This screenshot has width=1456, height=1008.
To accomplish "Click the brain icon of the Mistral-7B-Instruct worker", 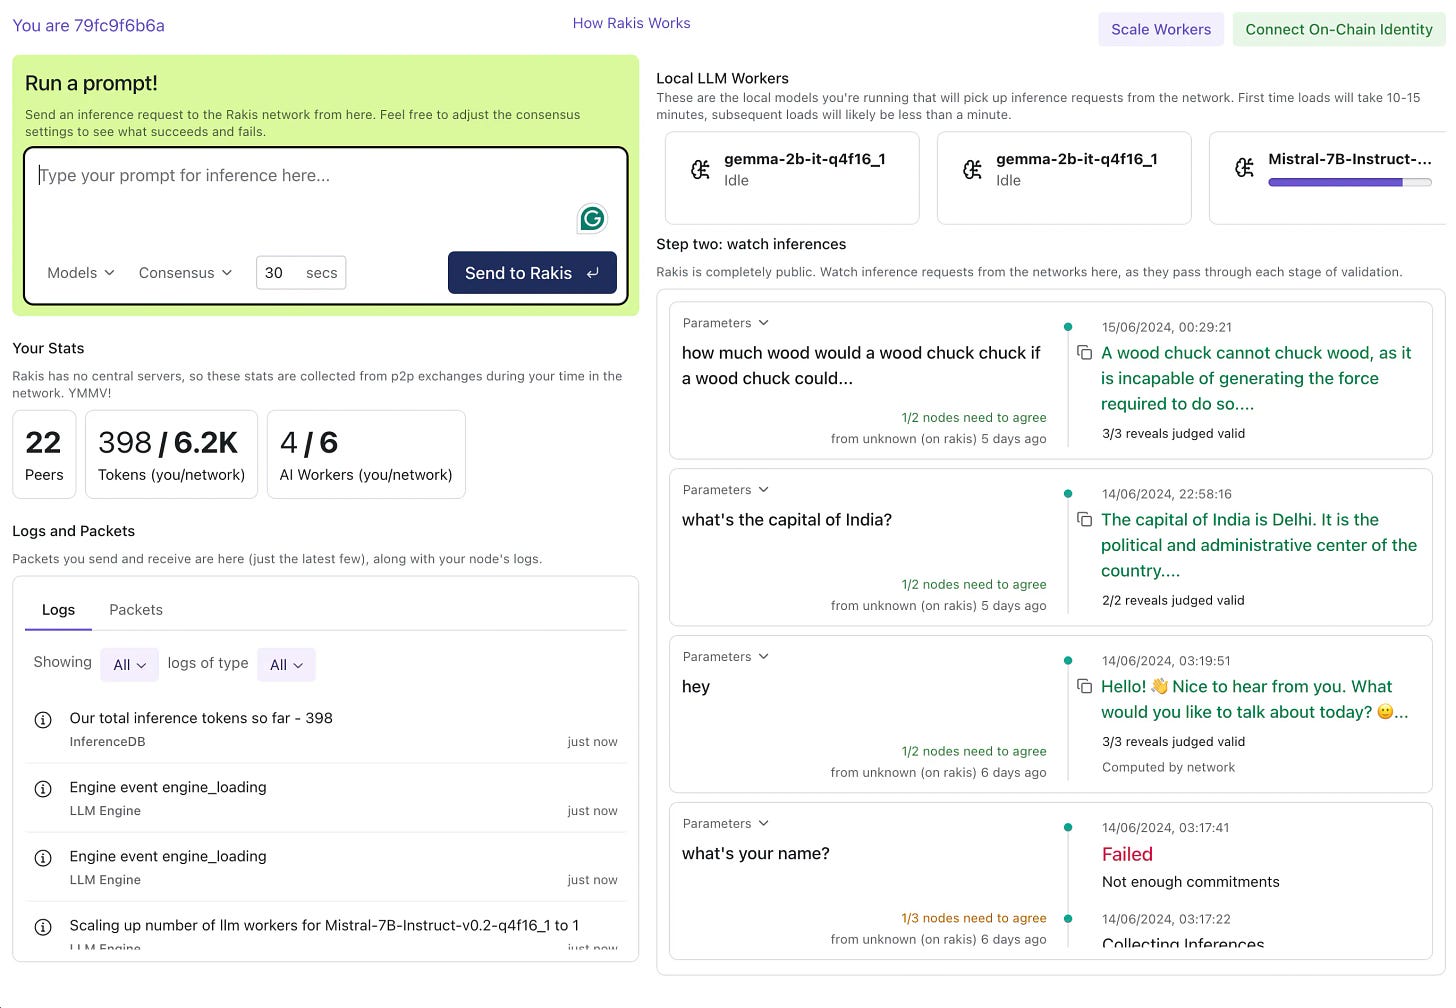I will 1244,168.
